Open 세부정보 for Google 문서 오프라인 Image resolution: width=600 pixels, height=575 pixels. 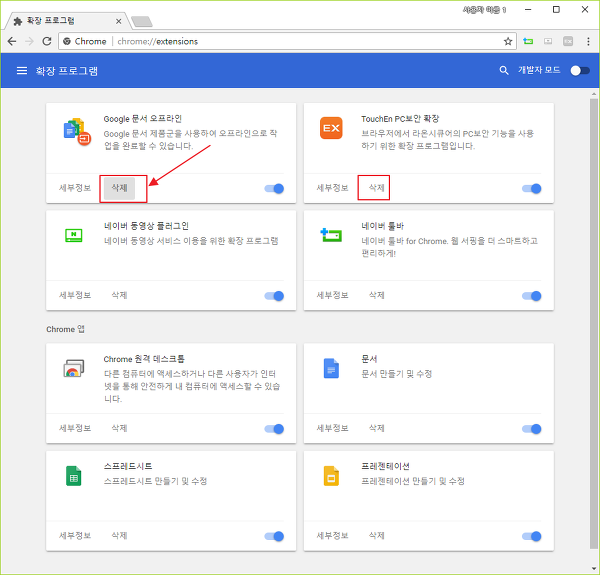[75, 188]
